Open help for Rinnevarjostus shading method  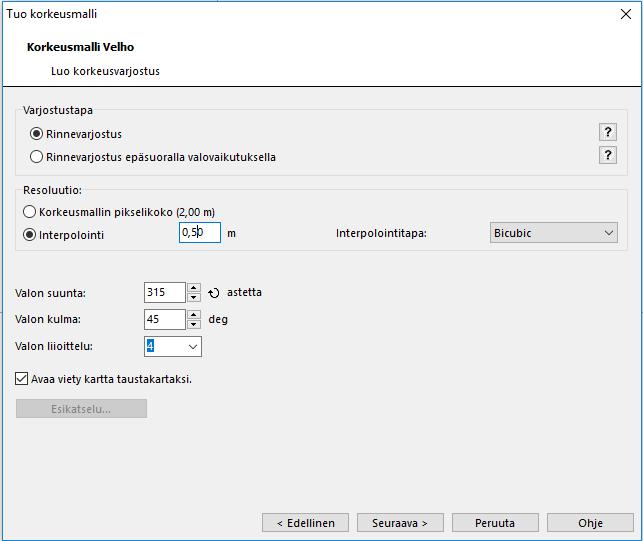[608, 132]
